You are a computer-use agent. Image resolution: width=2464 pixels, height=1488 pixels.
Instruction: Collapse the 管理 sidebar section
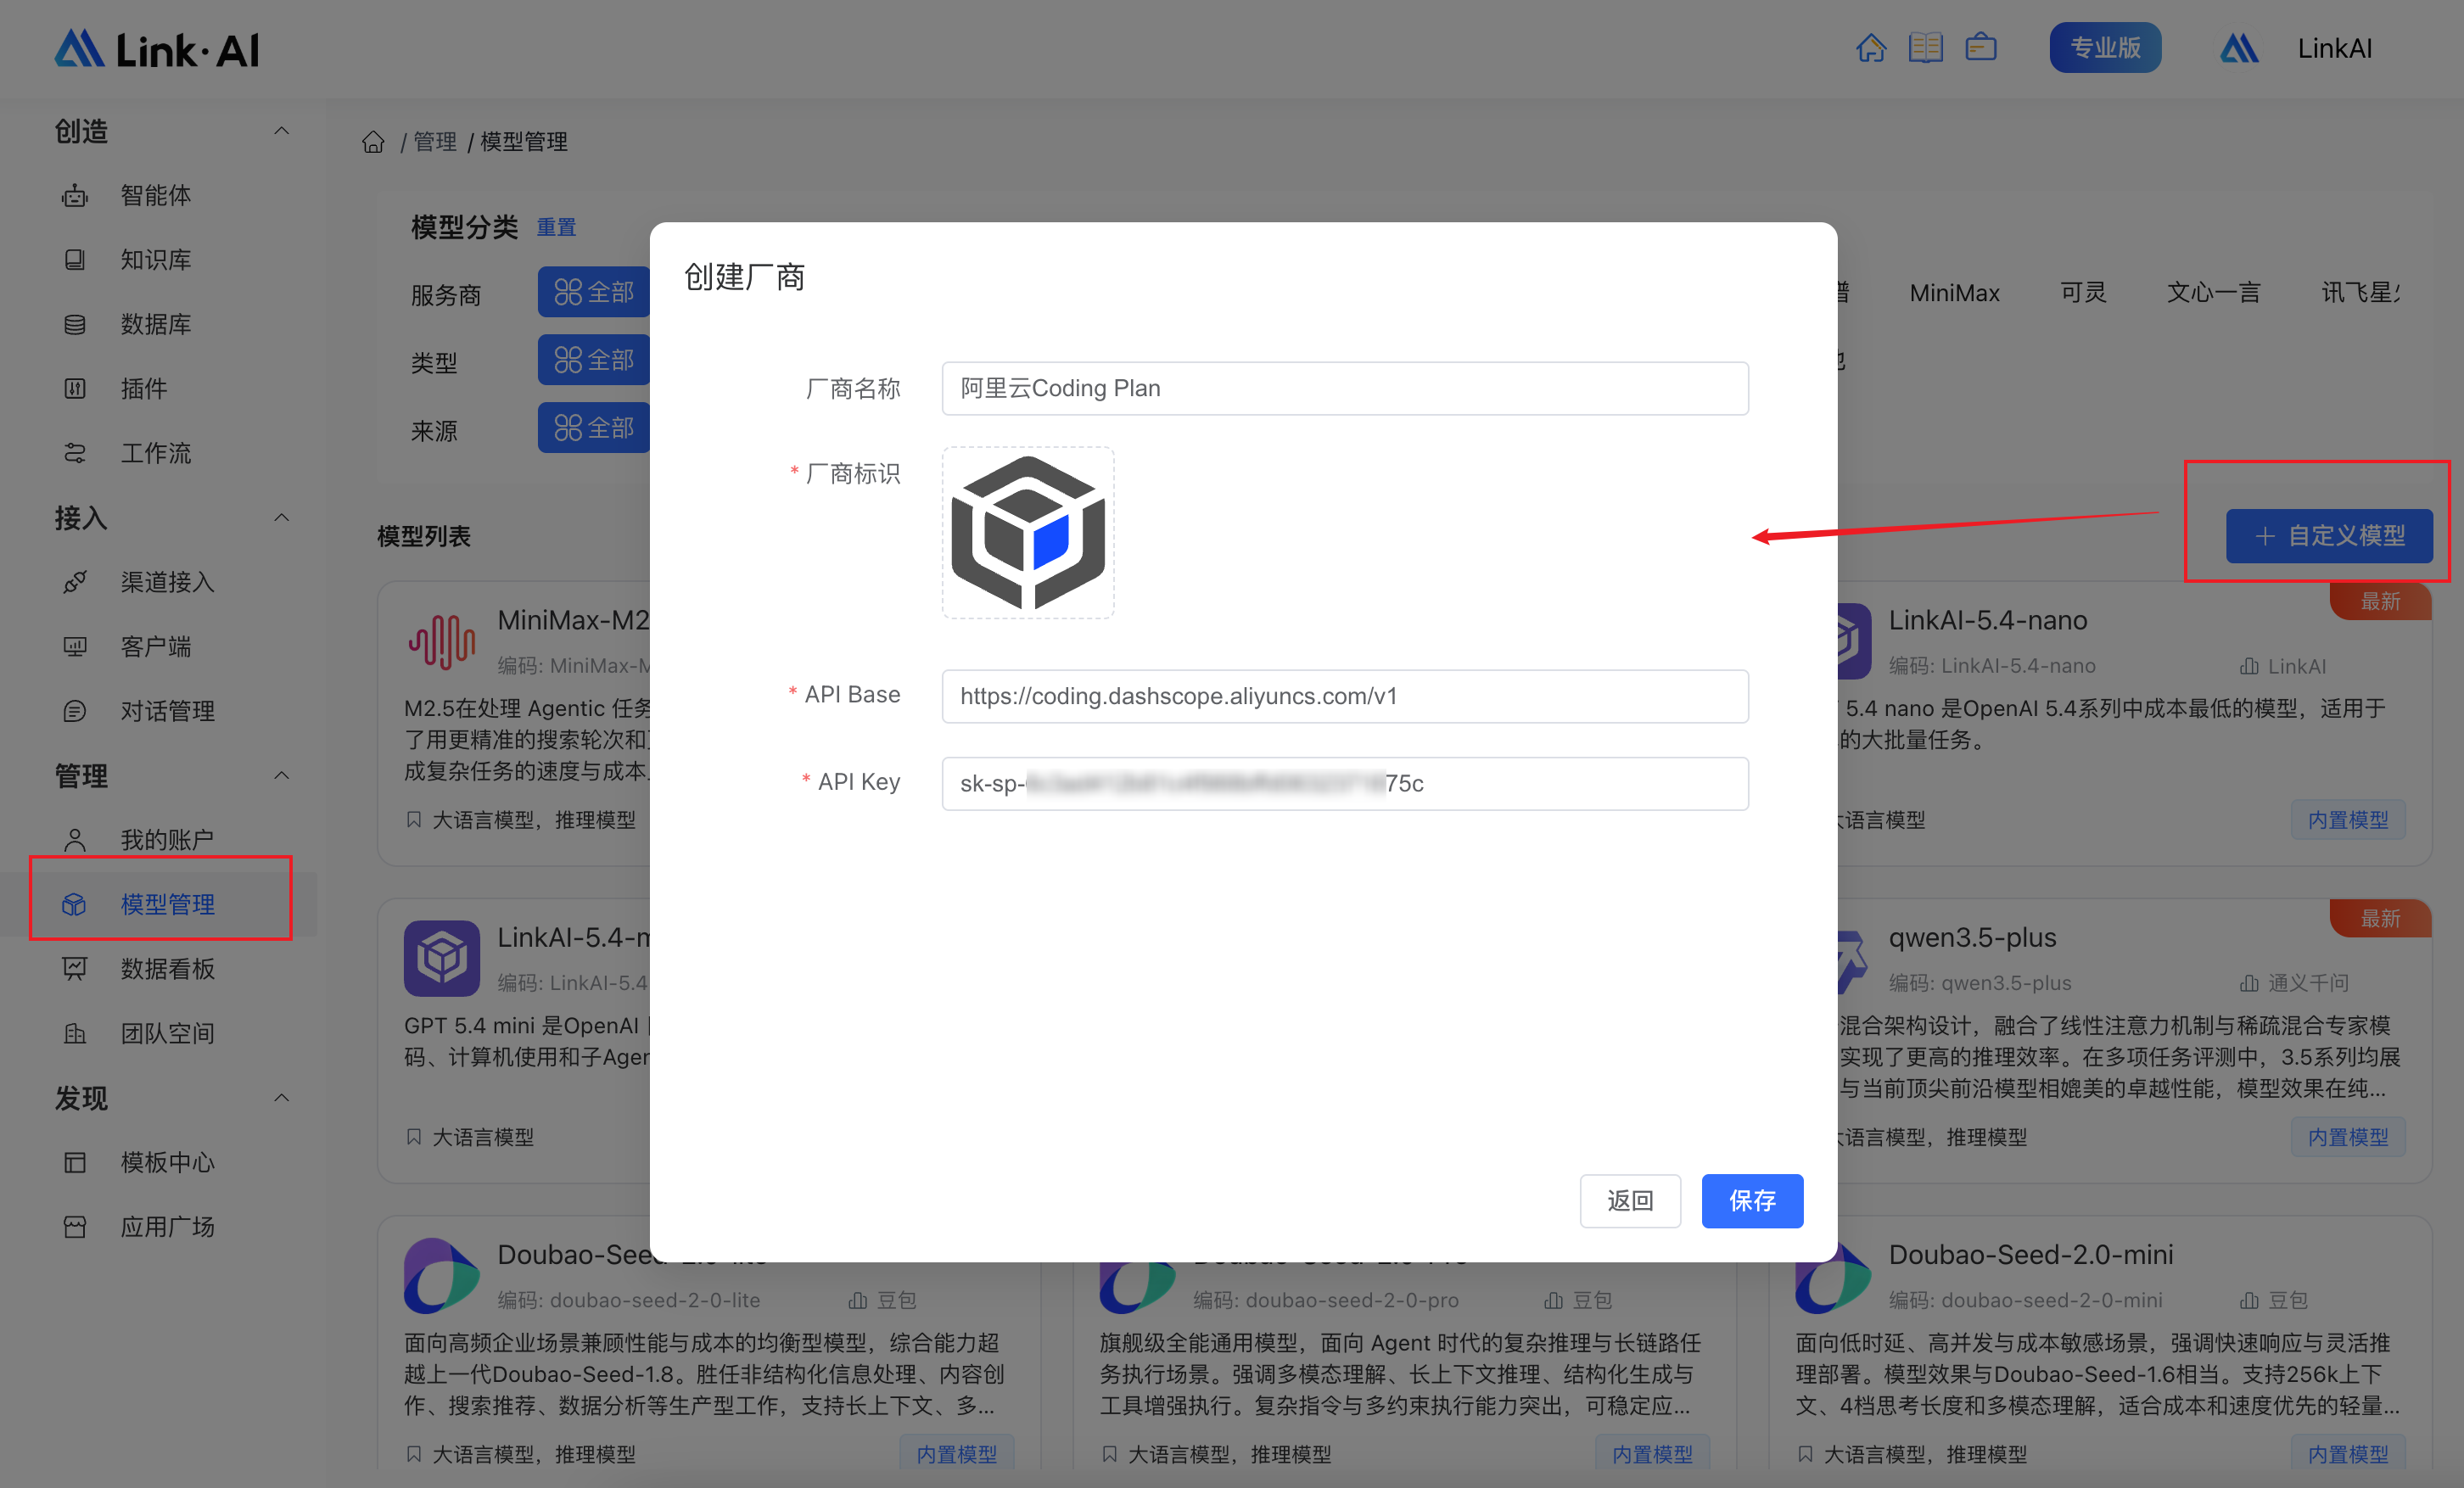pyautogui.click(x=282, y=776)
